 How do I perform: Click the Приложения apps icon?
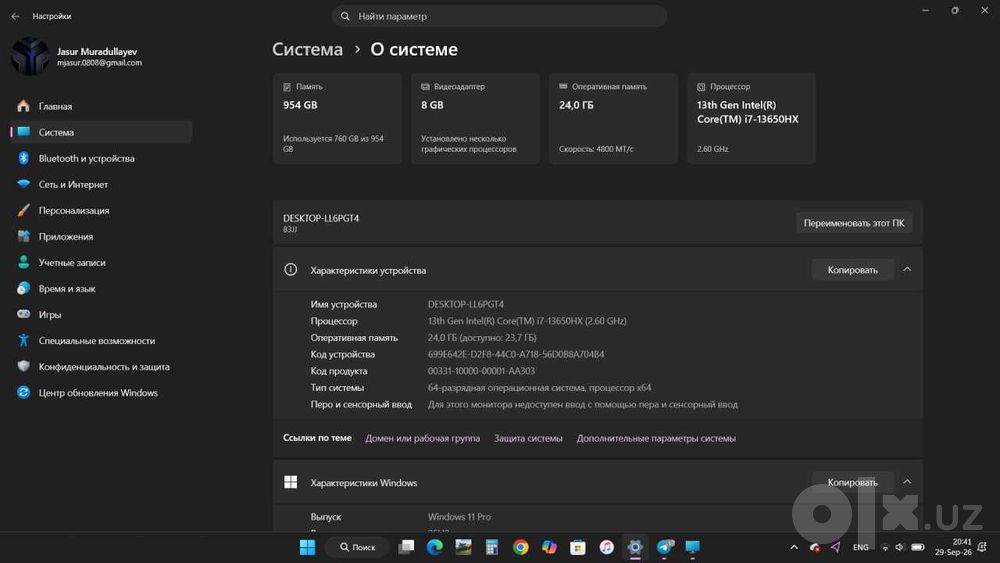click(x=24, y=237)
